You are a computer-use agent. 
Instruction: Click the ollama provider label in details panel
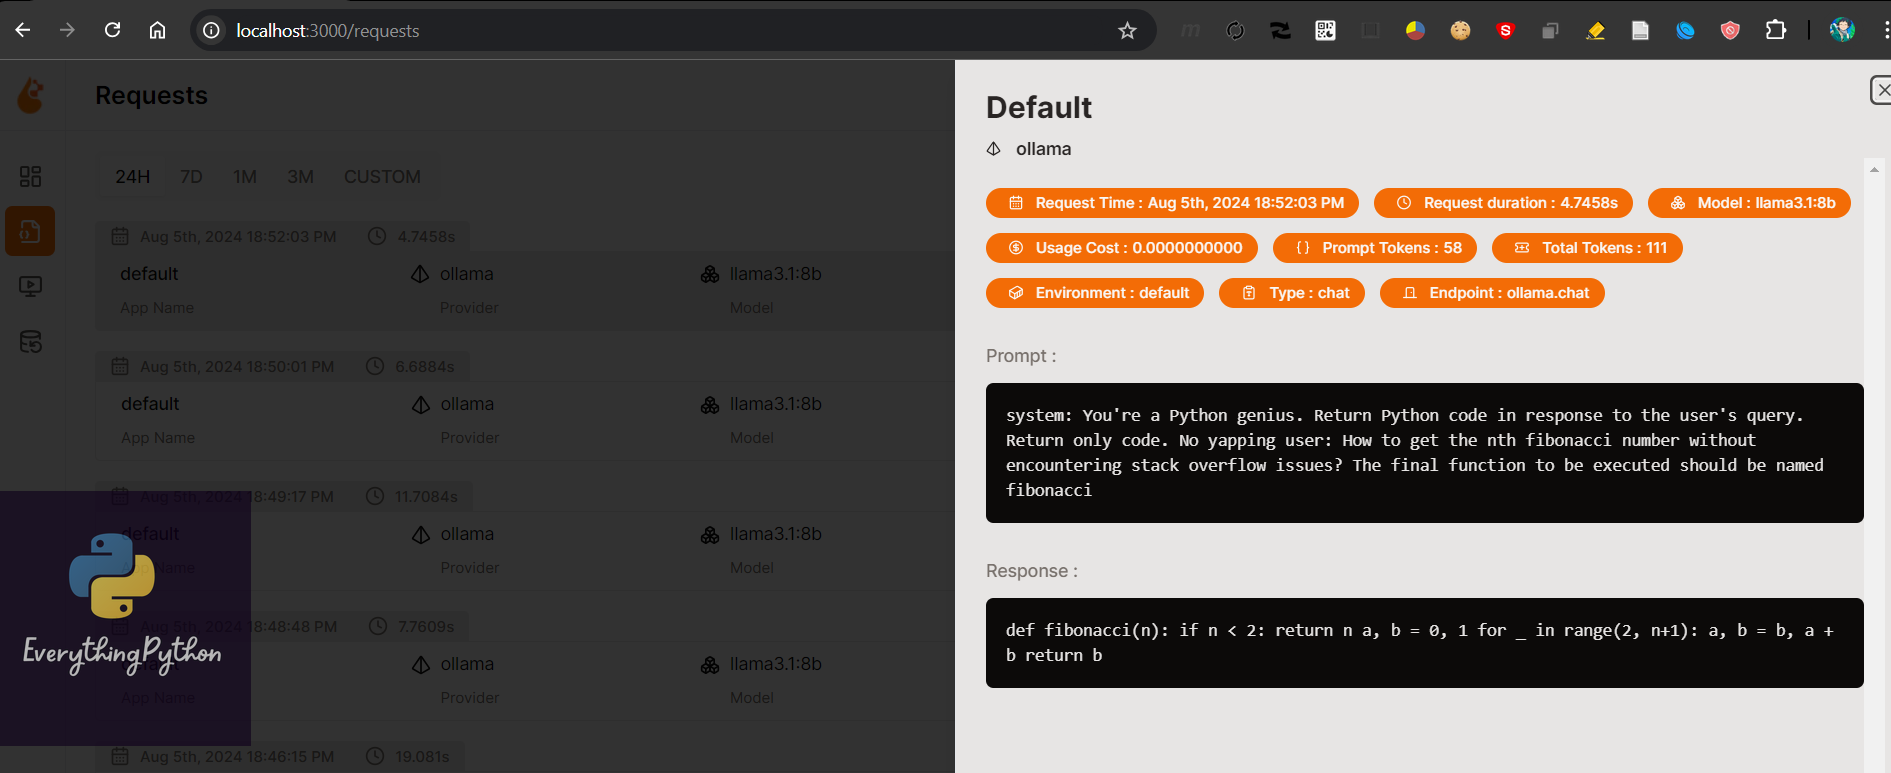[1043, 149]
